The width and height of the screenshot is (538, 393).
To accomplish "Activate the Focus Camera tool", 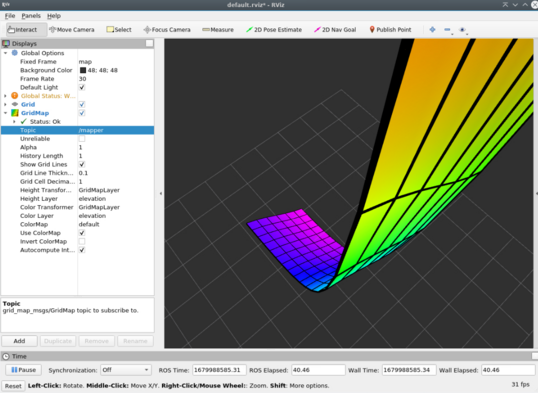I will pyautogui.click(x=167, y=30).
